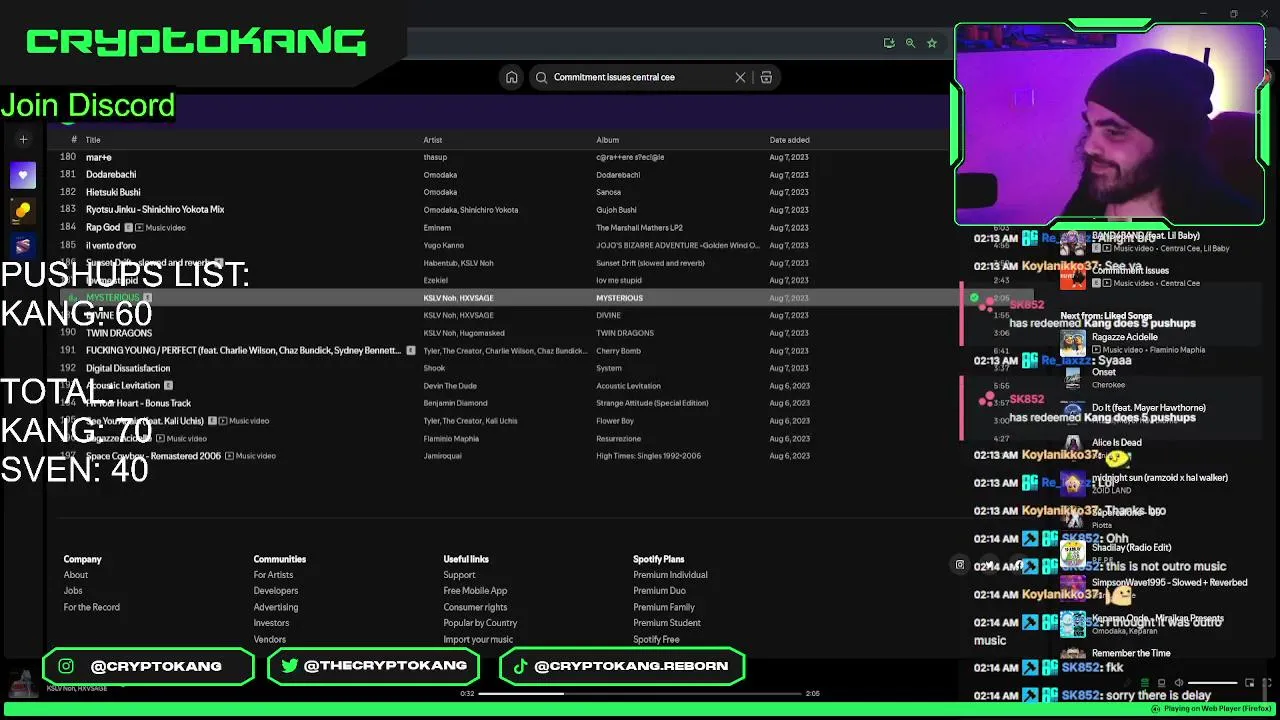Open Consumer rights footer link
Screen dimensions: 1280x720
pyautogui.click(x=475, y=607)
